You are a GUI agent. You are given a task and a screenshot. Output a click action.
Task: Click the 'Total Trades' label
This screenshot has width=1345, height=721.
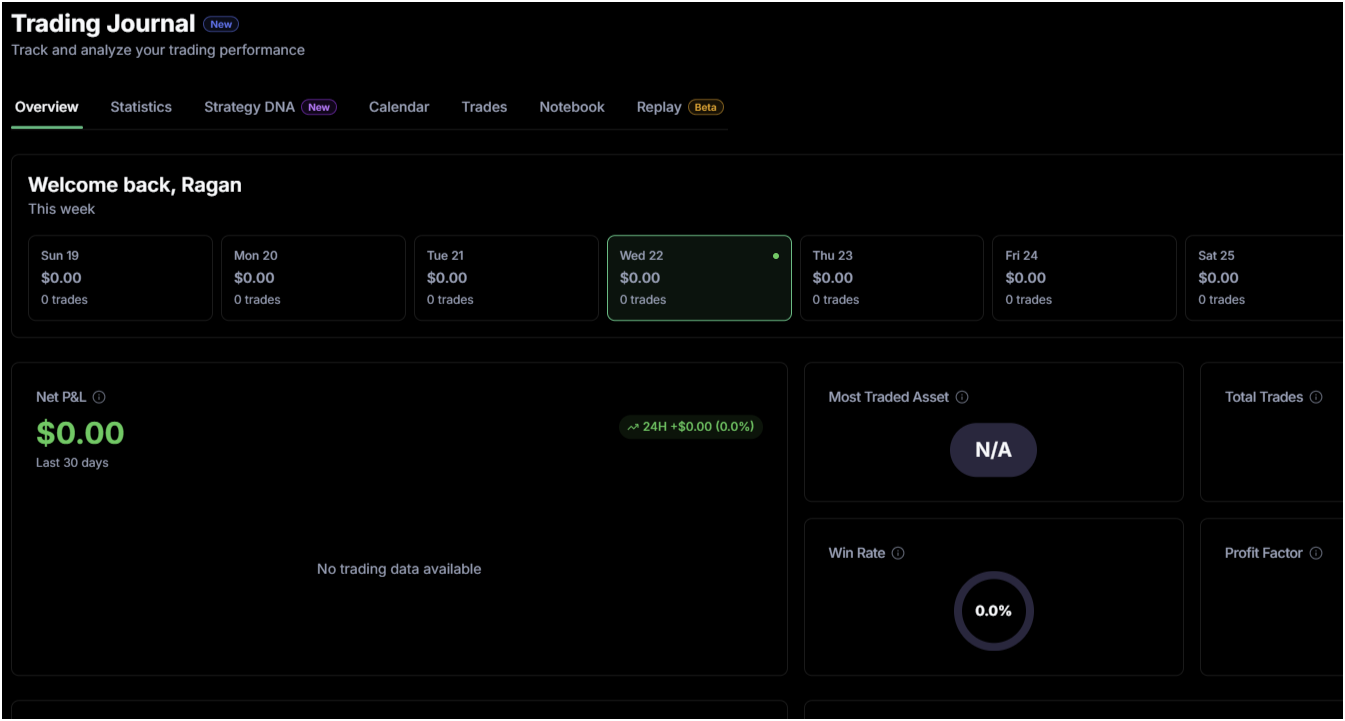(1264, 397)
